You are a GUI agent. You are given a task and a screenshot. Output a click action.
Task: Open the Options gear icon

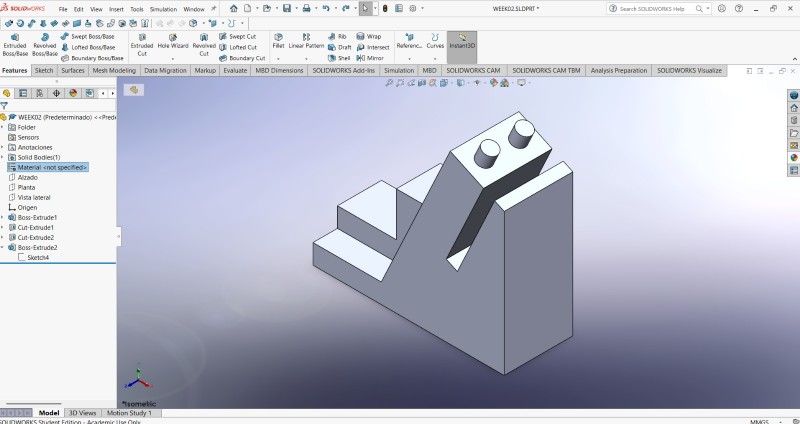(413, 9)
